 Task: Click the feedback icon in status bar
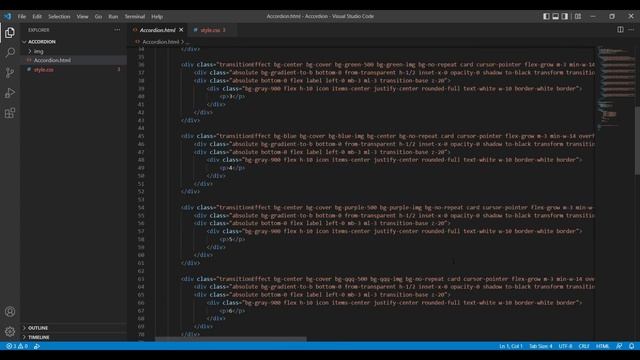[619, 346]
